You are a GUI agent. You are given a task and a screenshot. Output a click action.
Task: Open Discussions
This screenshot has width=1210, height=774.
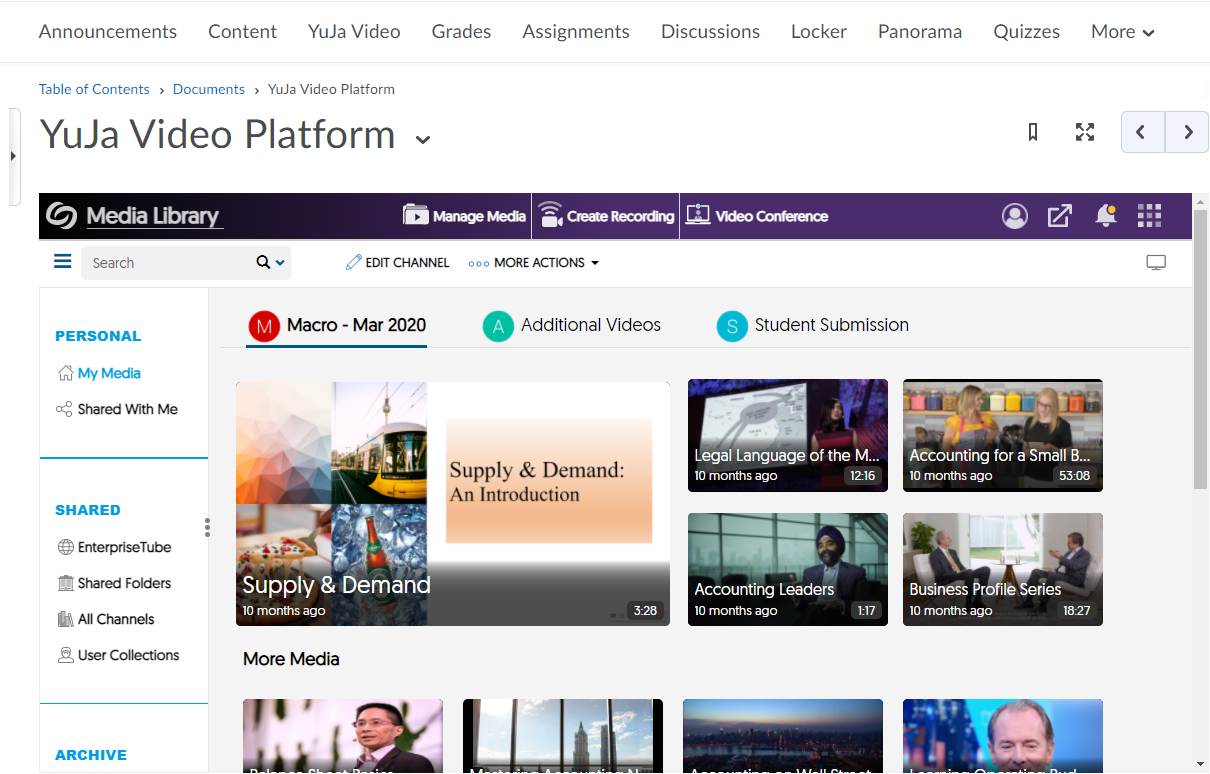(x=710, y=32)
